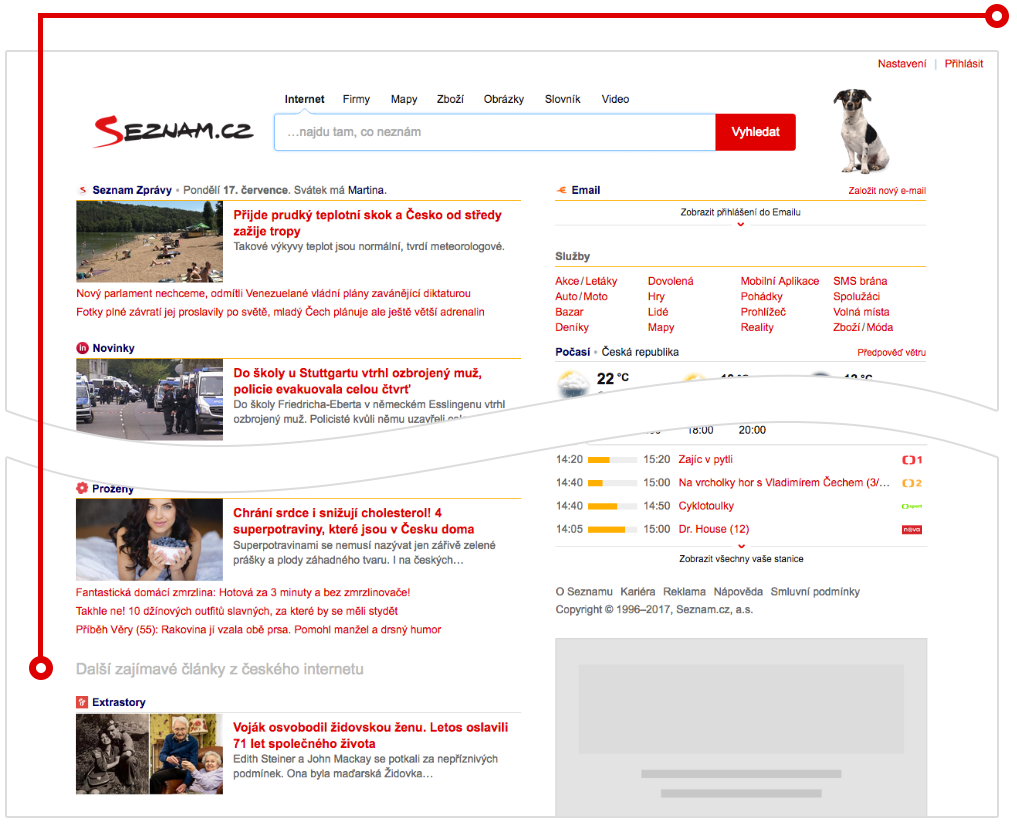Switch to the Zboží search tab
Image resolution: width=1017 pixels, height=830 pixels.
450,99
